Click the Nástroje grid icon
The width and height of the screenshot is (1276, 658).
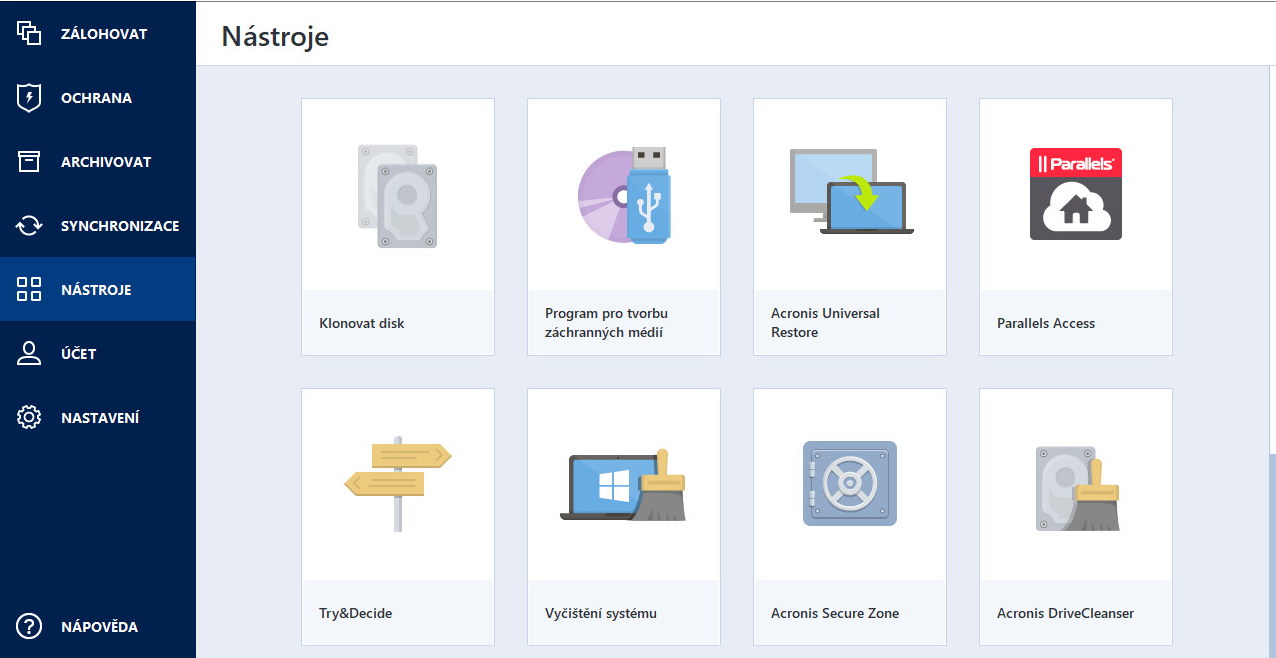pyautogui.click(x=29, y=290)
